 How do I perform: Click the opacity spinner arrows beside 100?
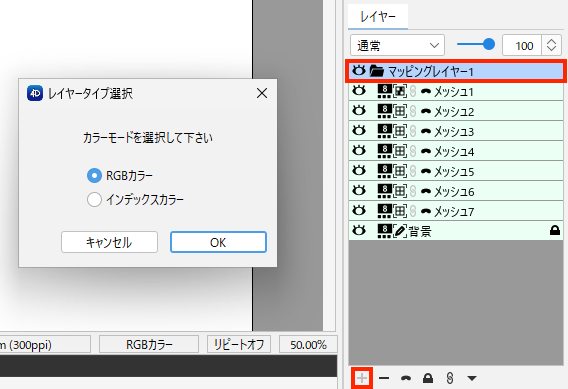point(551,45)
